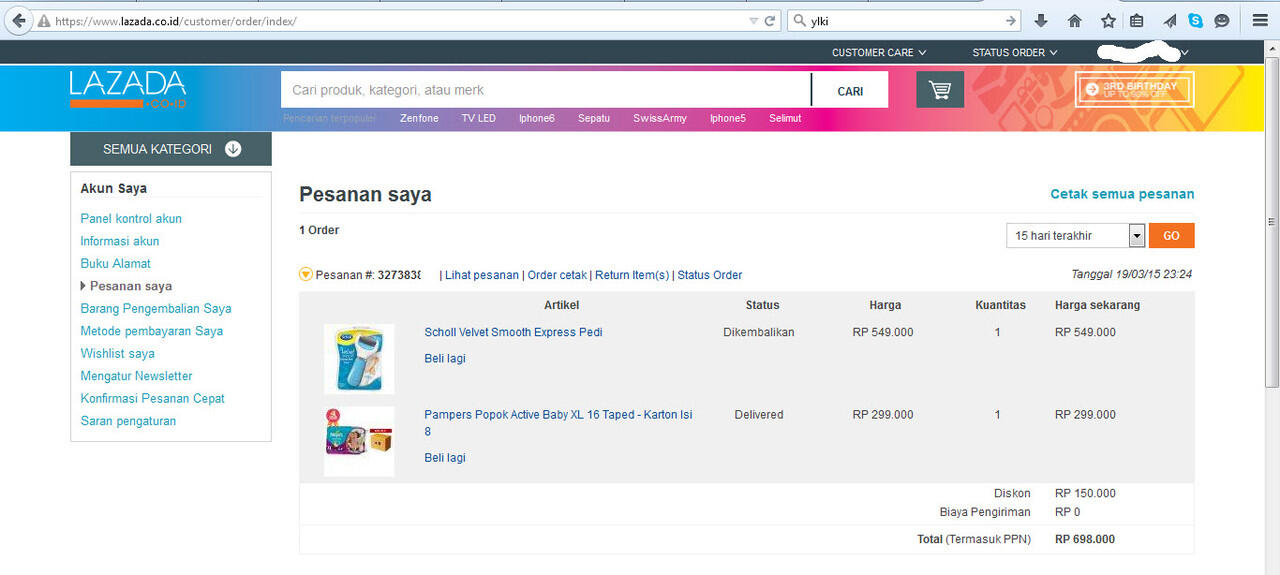1280x575 pixels.
Task: Click popular search Sepatu
Action: [593, 118]
